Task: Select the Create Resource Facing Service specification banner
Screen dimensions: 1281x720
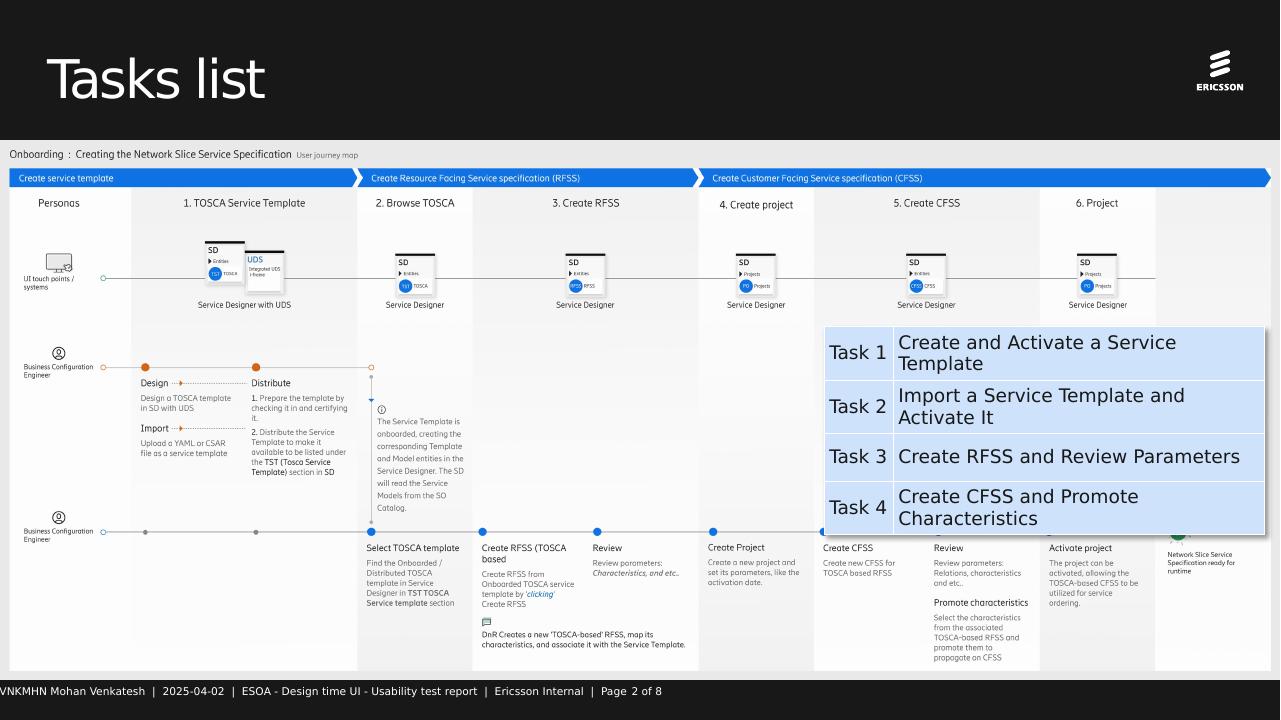Action: click(x=530, y=178)
